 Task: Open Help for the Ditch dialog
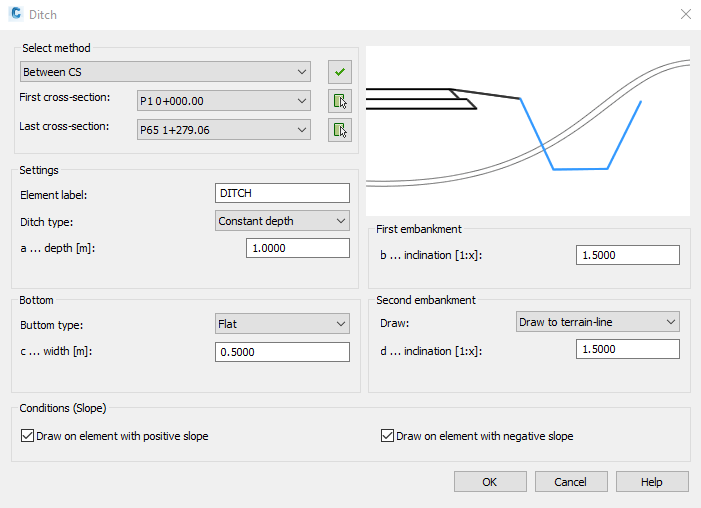tap(651, 482)
